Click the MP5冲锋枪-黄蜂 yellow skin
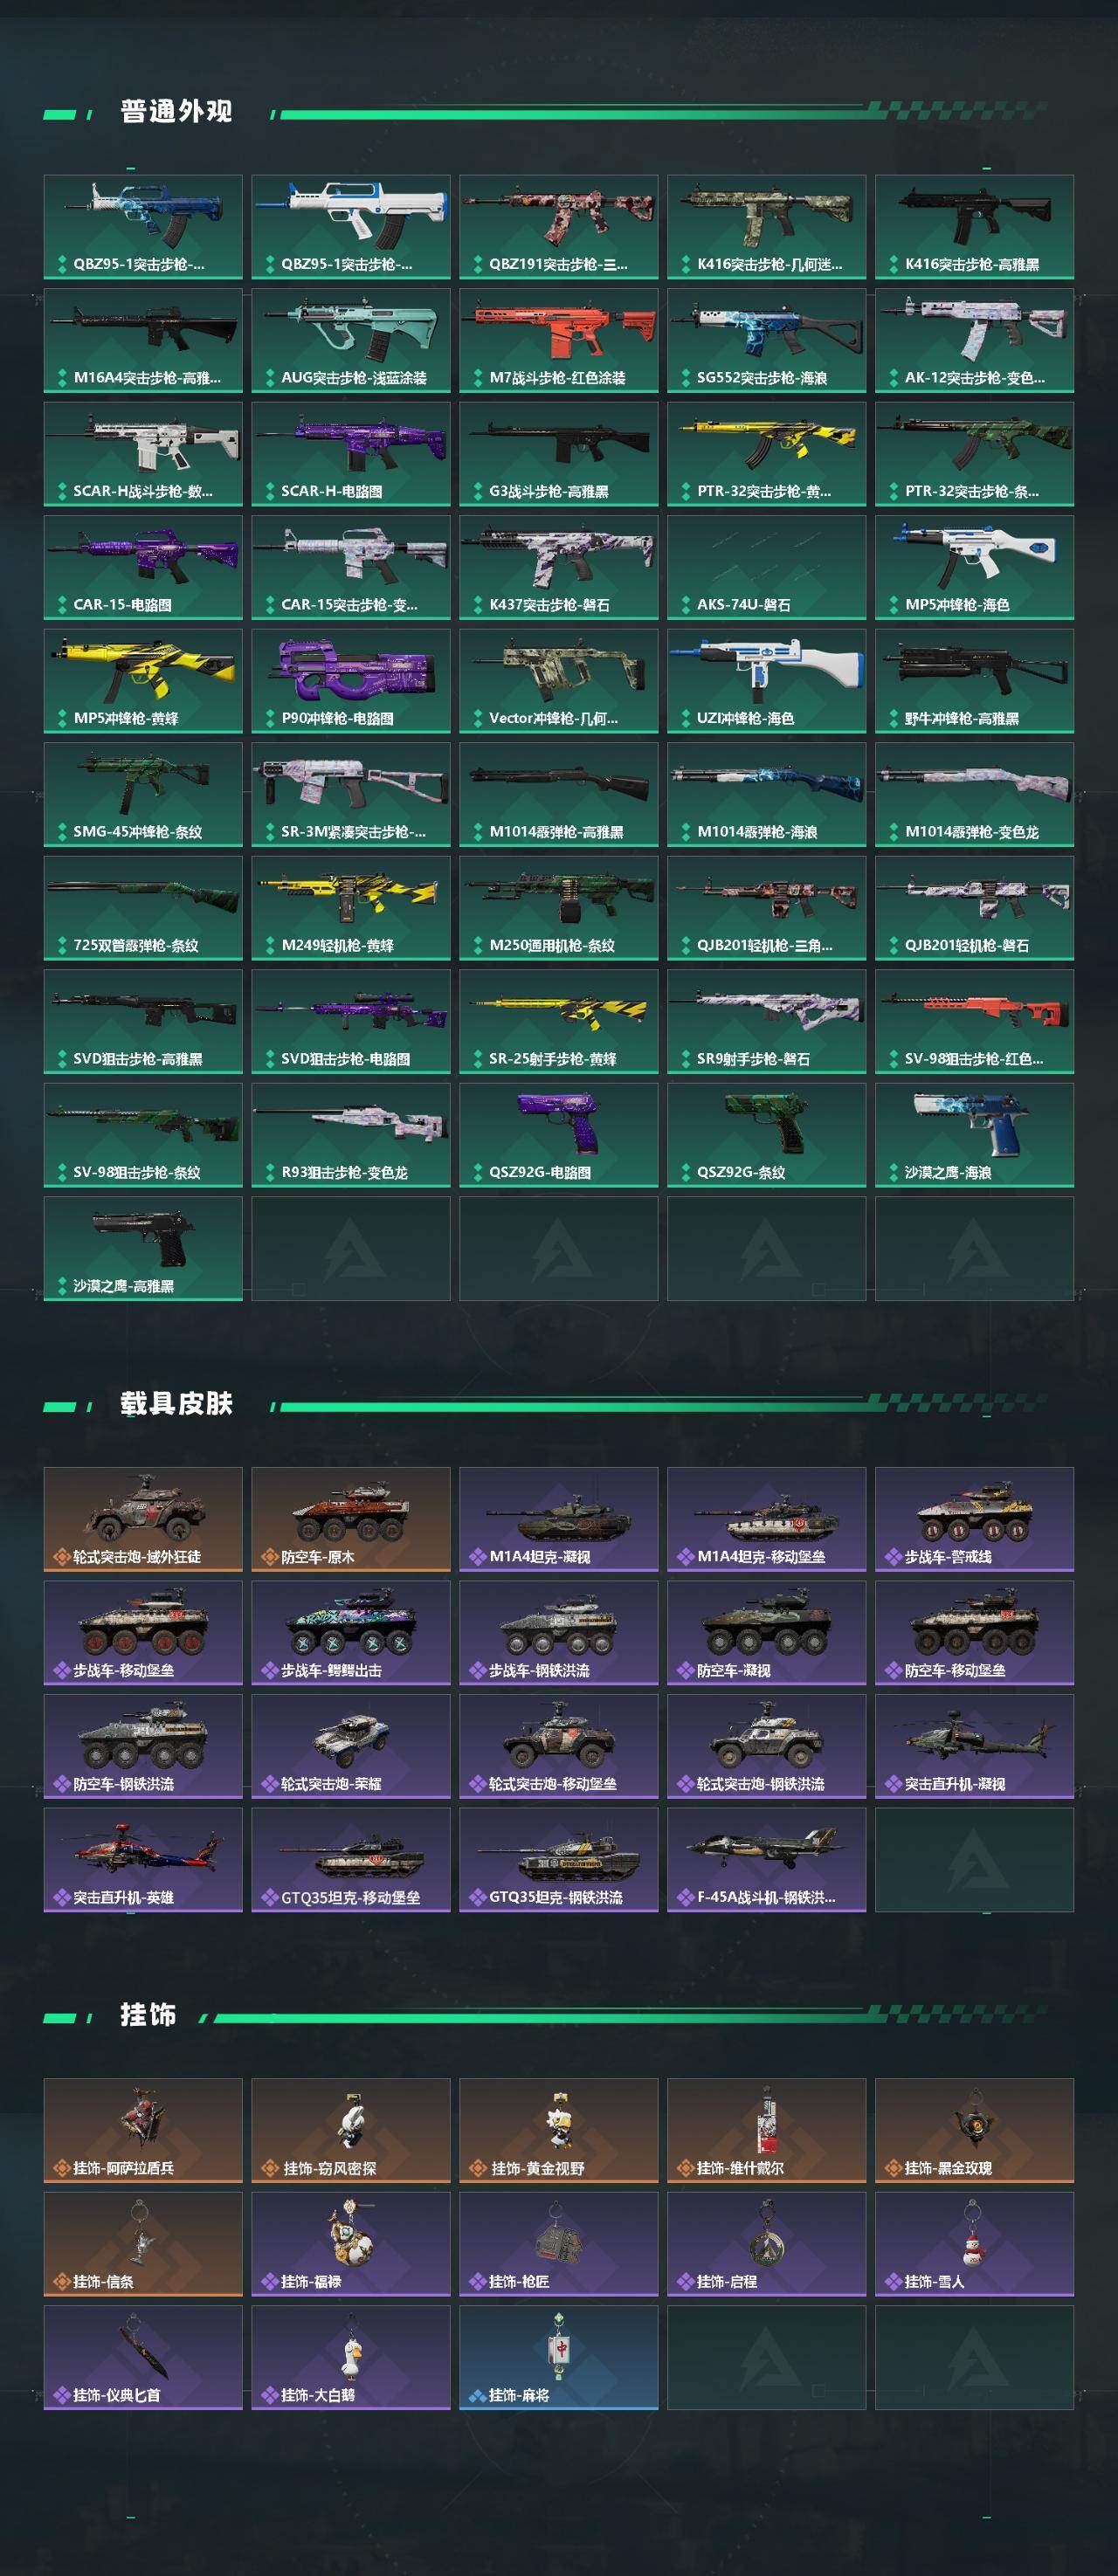 pyautogui.click(x=143, y=680)
